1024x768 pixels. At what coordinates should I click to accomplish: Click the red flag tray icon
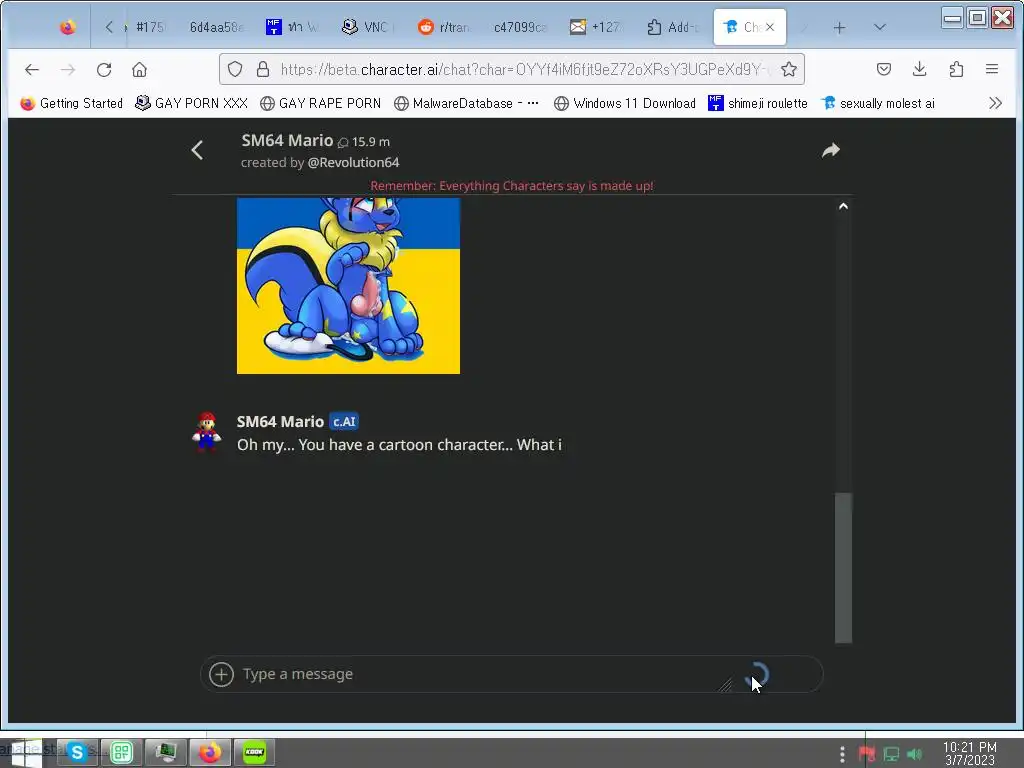867,754
